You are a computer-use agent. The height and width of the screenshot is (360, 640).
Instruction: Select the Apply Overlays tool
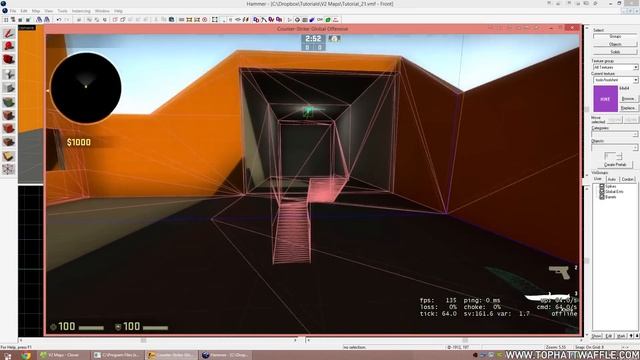point(9,142)
